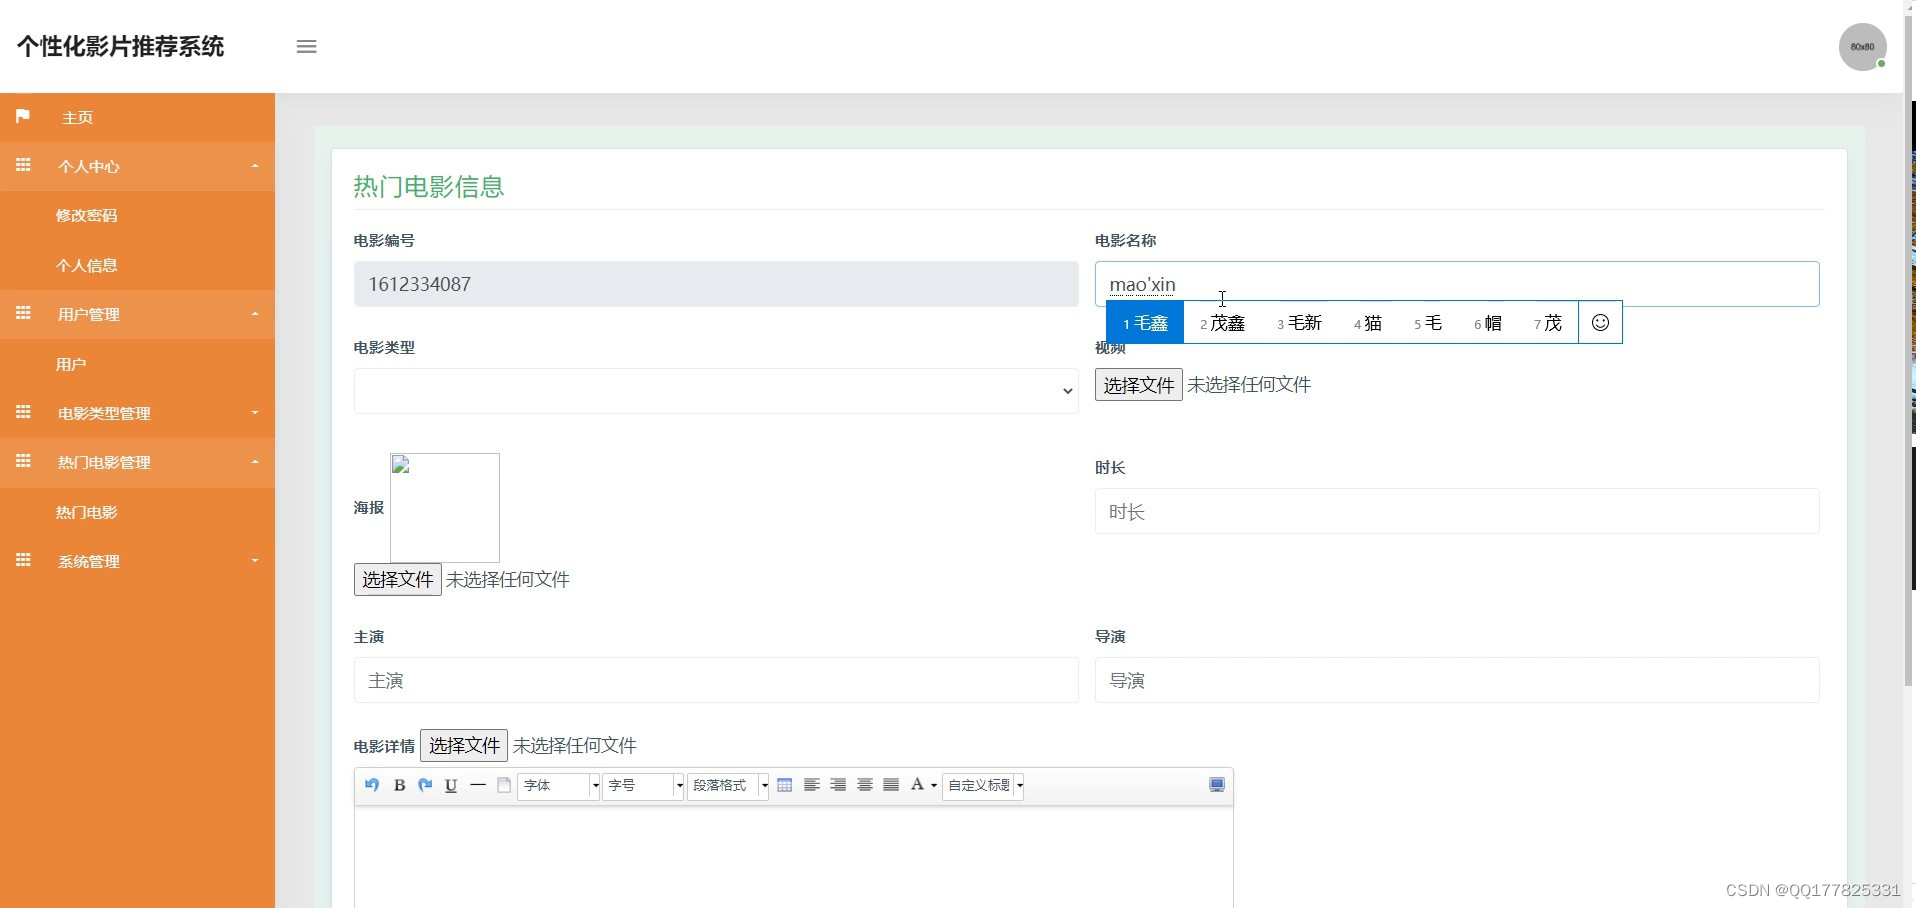The height and width of the screenshot is (908, 1916).
Task: Click the grid icon beside 系统管理
Action: 23,560
